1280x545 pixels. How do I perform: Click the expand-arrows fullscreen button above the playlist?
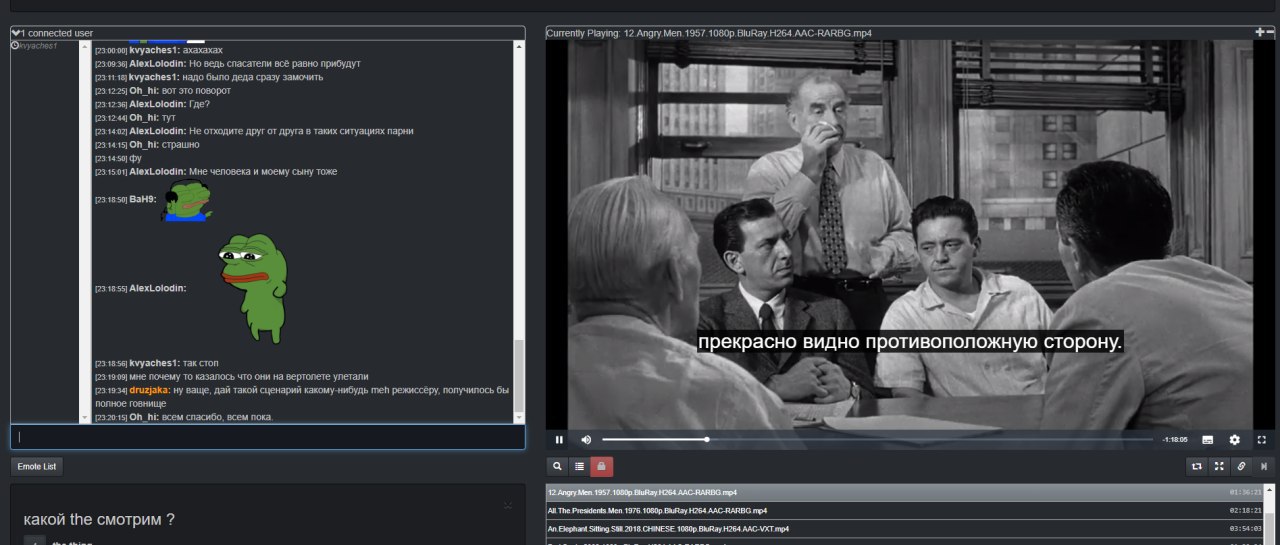1219,466
